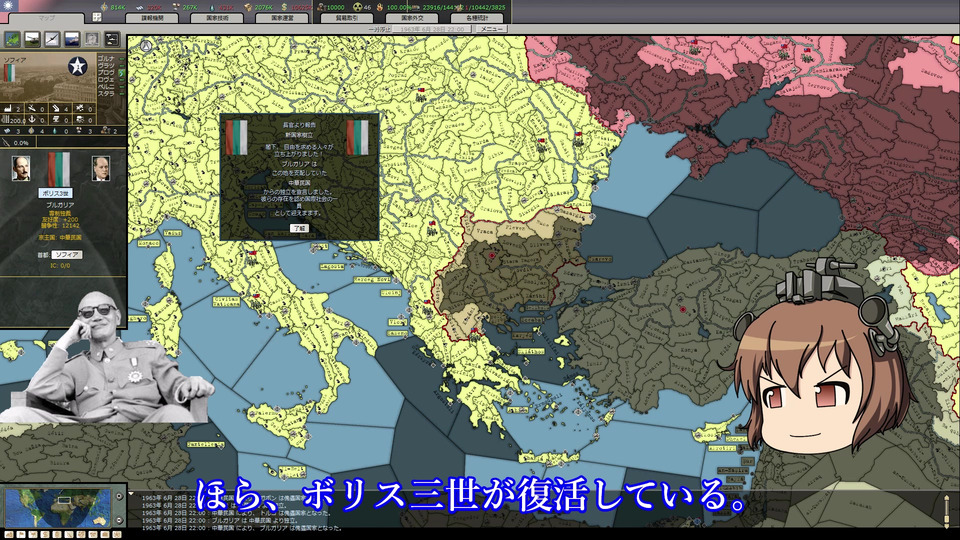Select the last map mode icon under the minimap
Screen dimensions: 960x540
point(117,534)
